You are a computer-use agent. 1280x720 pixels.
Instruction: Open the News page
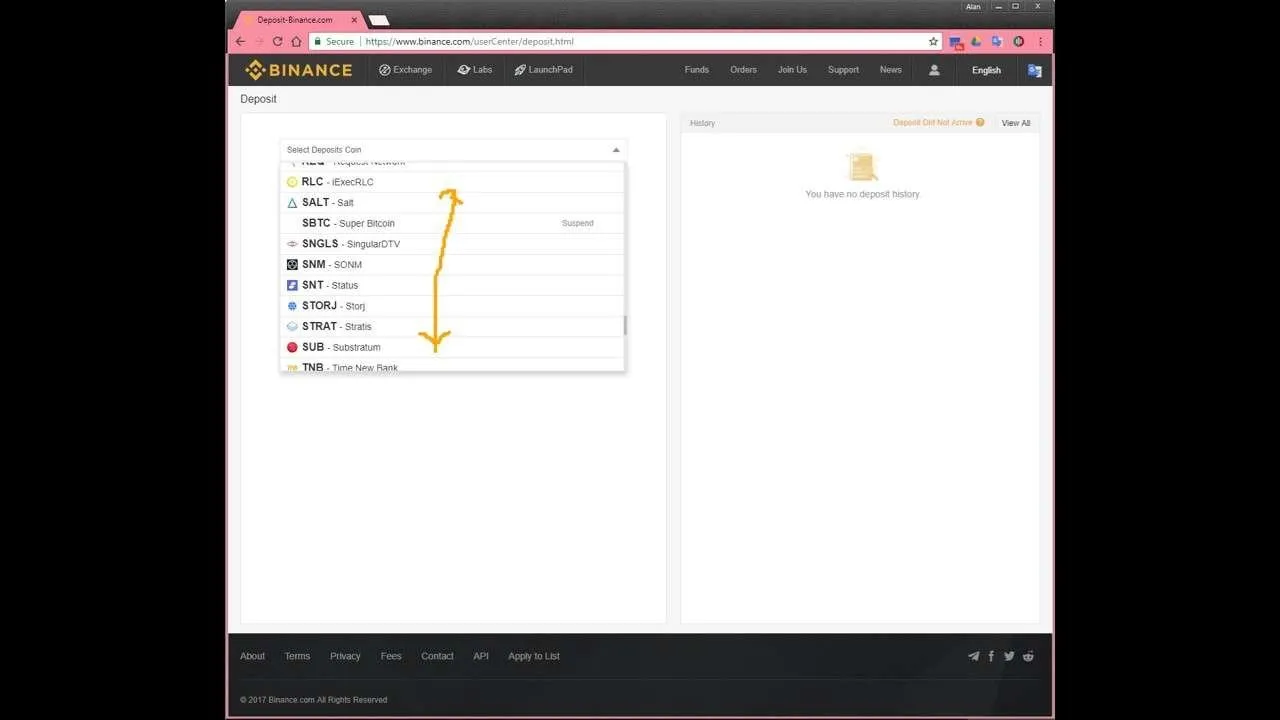click(x=890, y=70)
